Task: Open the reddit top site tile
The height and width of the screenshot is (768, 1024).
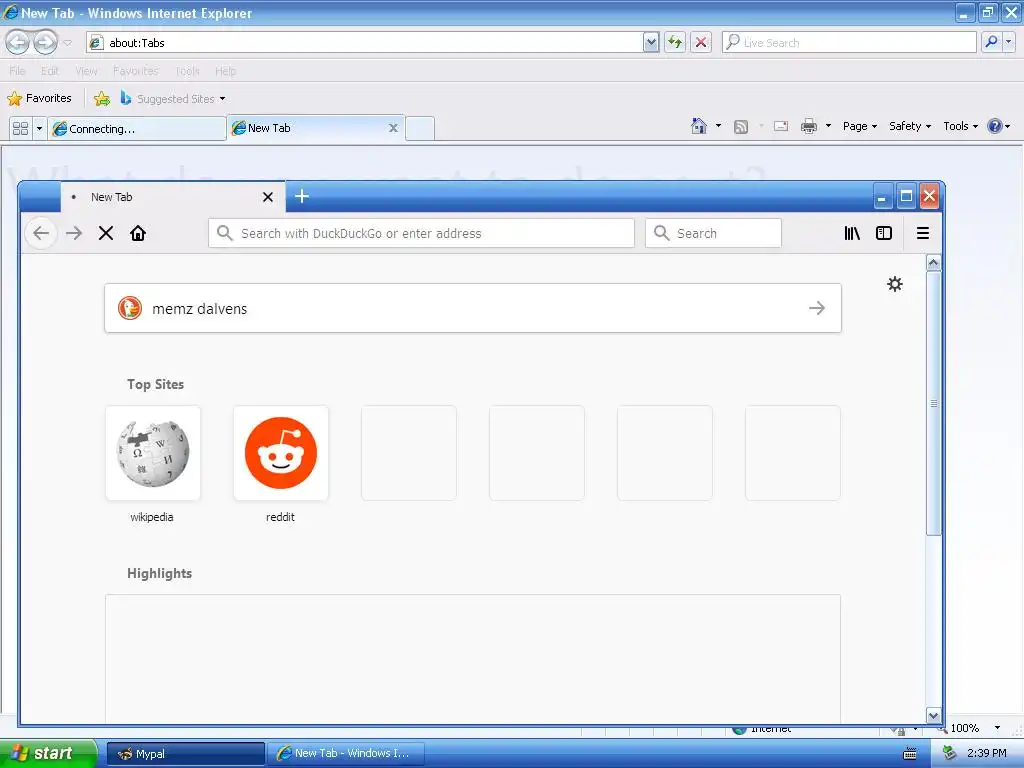Action: (281, 453)
